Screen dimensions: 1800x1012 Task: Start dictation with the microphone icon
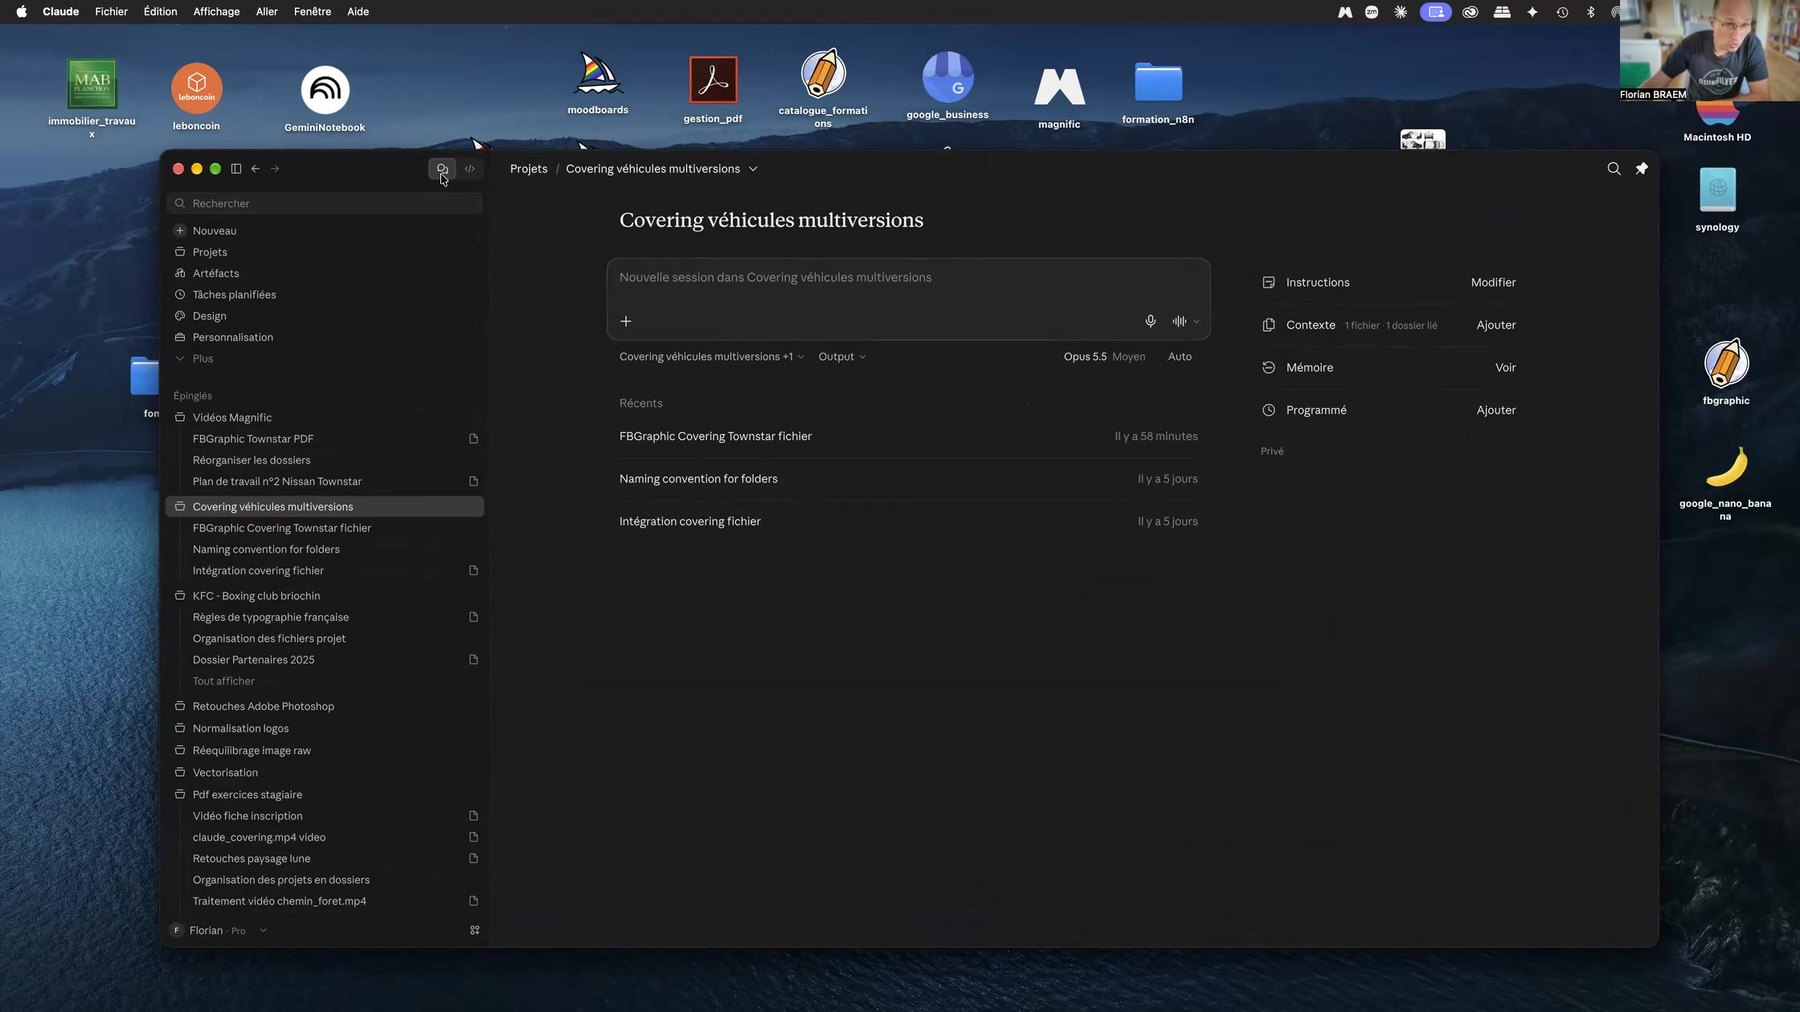1150,321
